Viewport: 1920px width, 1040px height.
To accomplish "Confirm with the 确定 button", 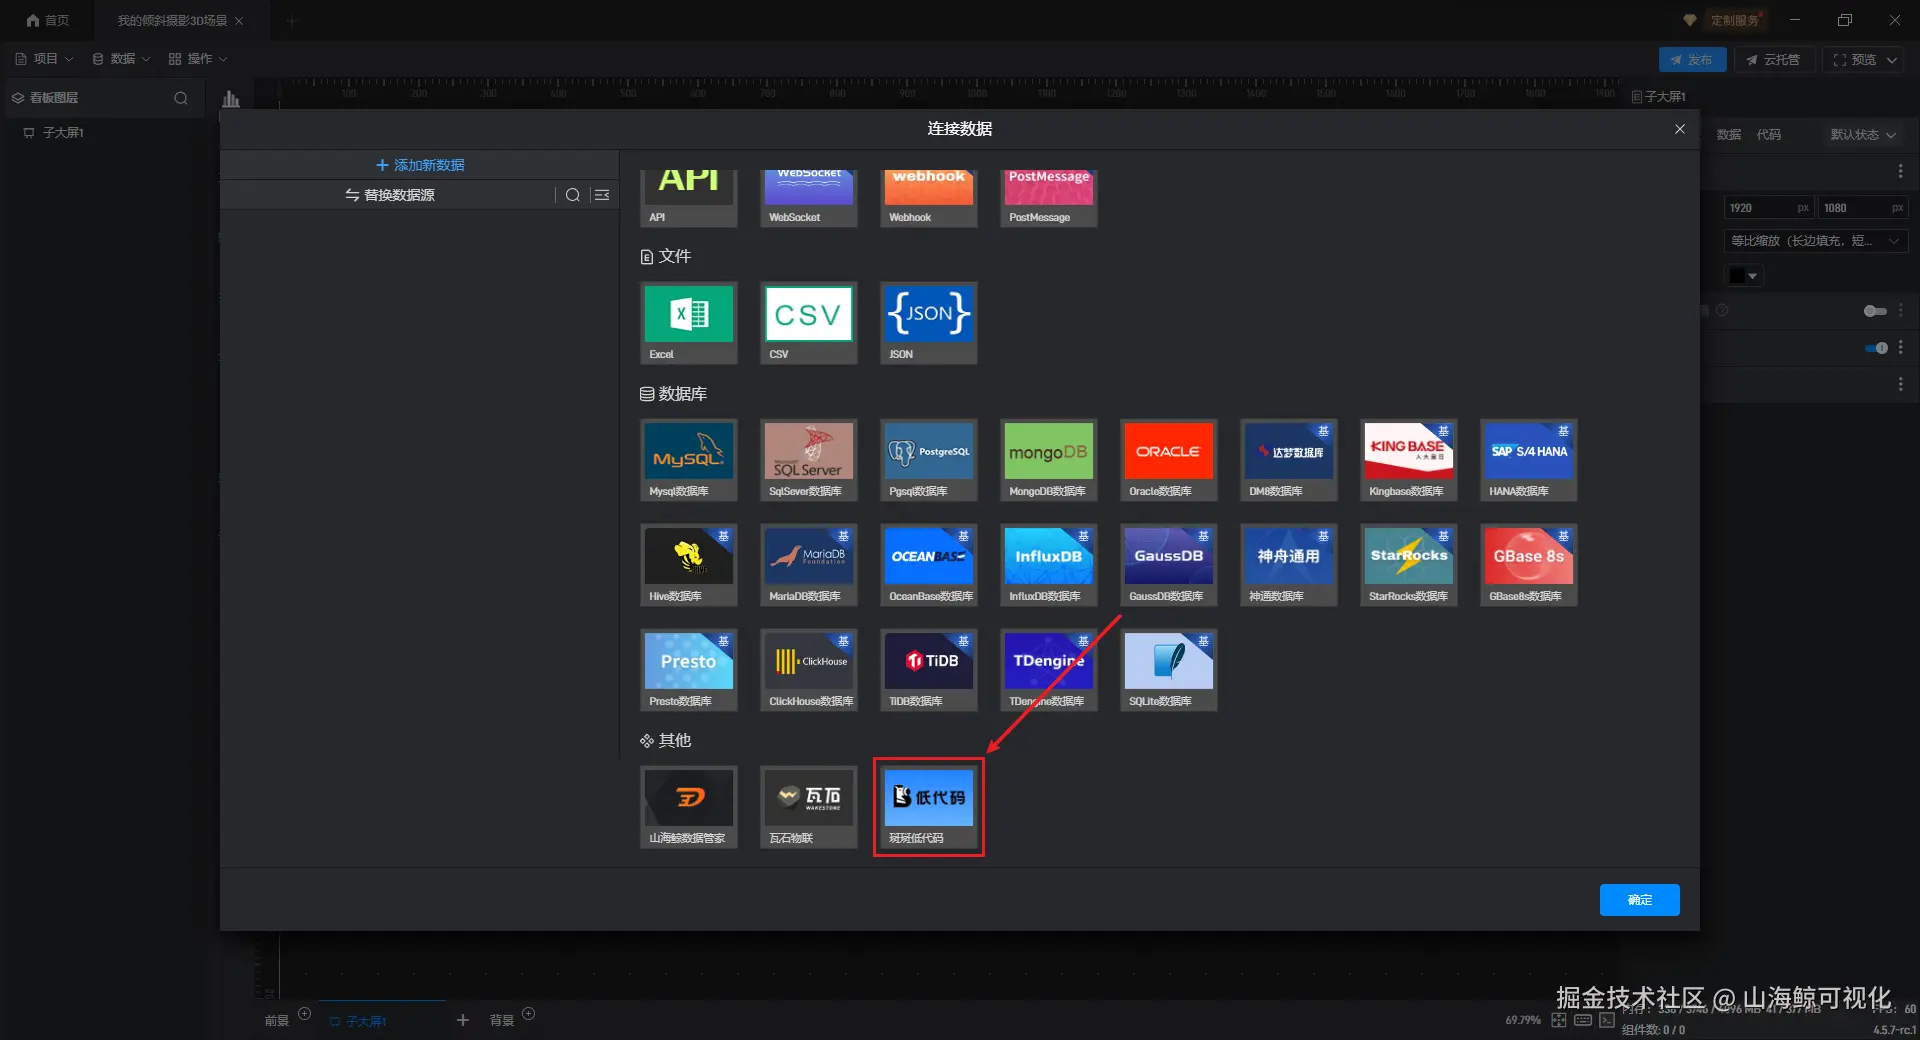I will (x=1639, y=900).
